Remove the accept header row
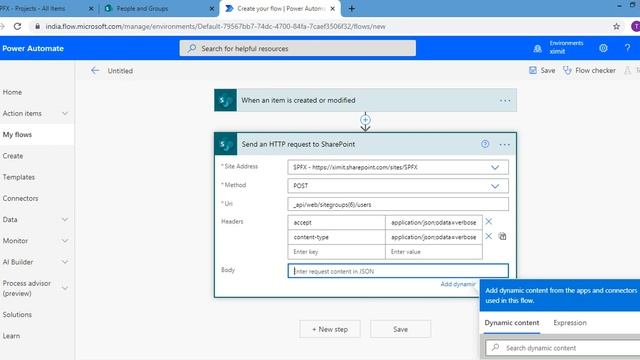The height and width of the screenshot is (360, 640). coord(489,222)
